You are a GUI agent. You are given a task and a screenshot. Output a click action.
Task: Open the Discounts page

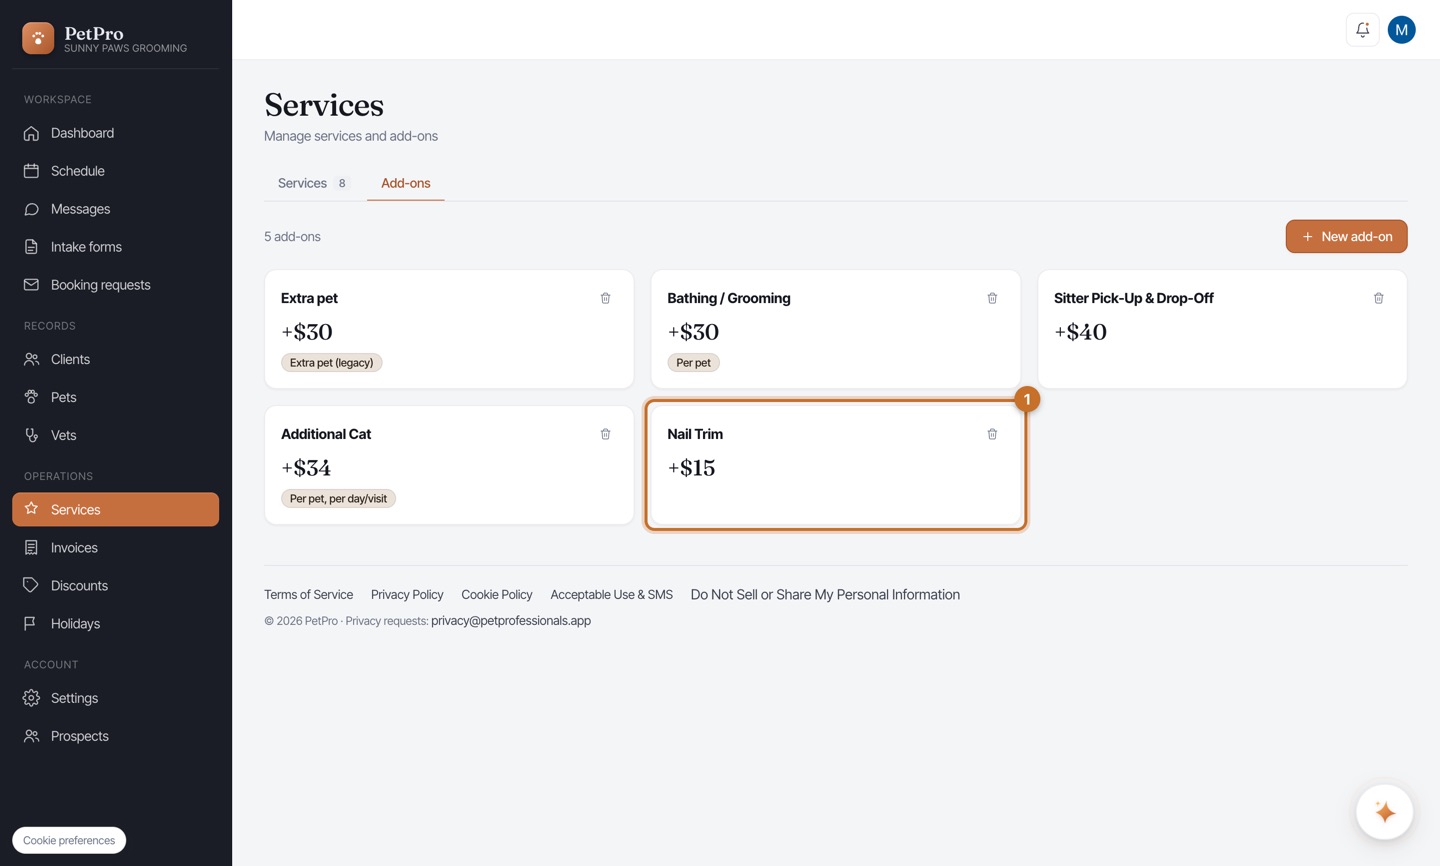click(x=115, y=586)
